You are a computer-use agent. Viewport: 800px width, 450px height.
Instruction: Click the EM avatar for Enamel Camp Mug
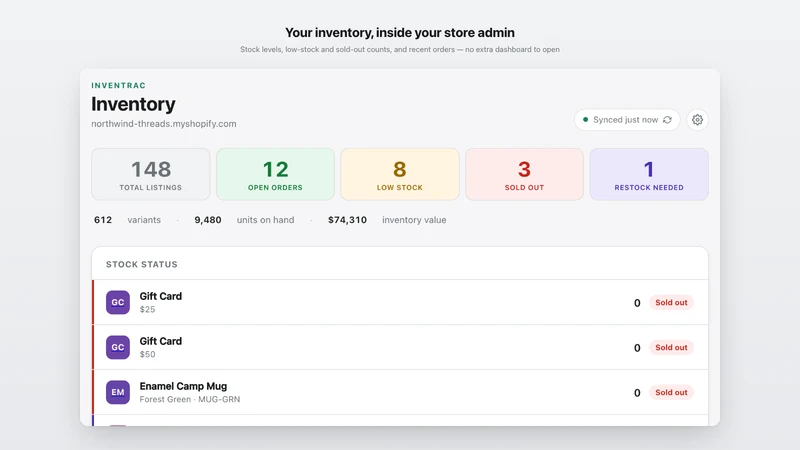[x=118, y=392]
